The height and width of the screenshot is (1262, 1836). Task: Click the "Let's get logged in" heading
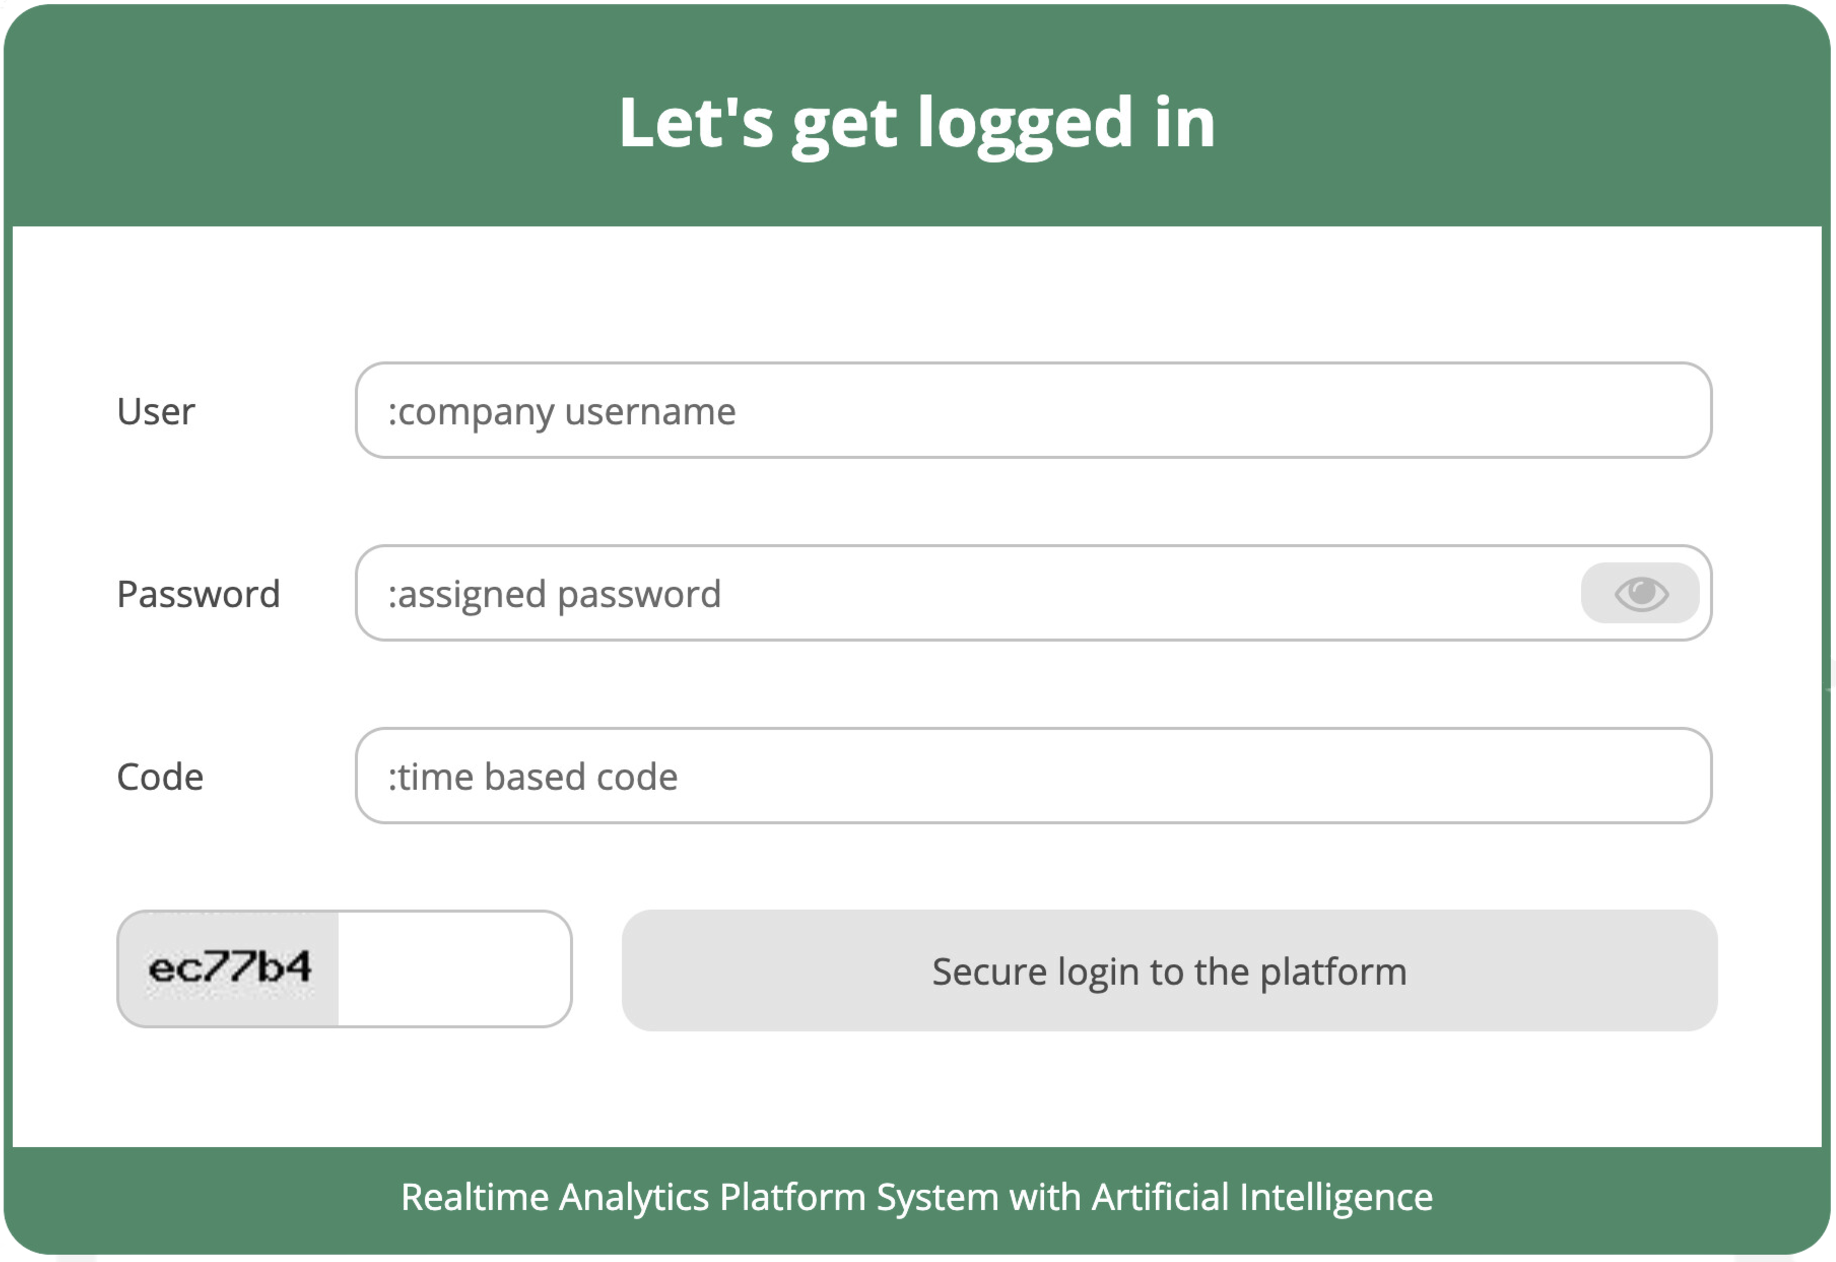(x=917, y=122)
